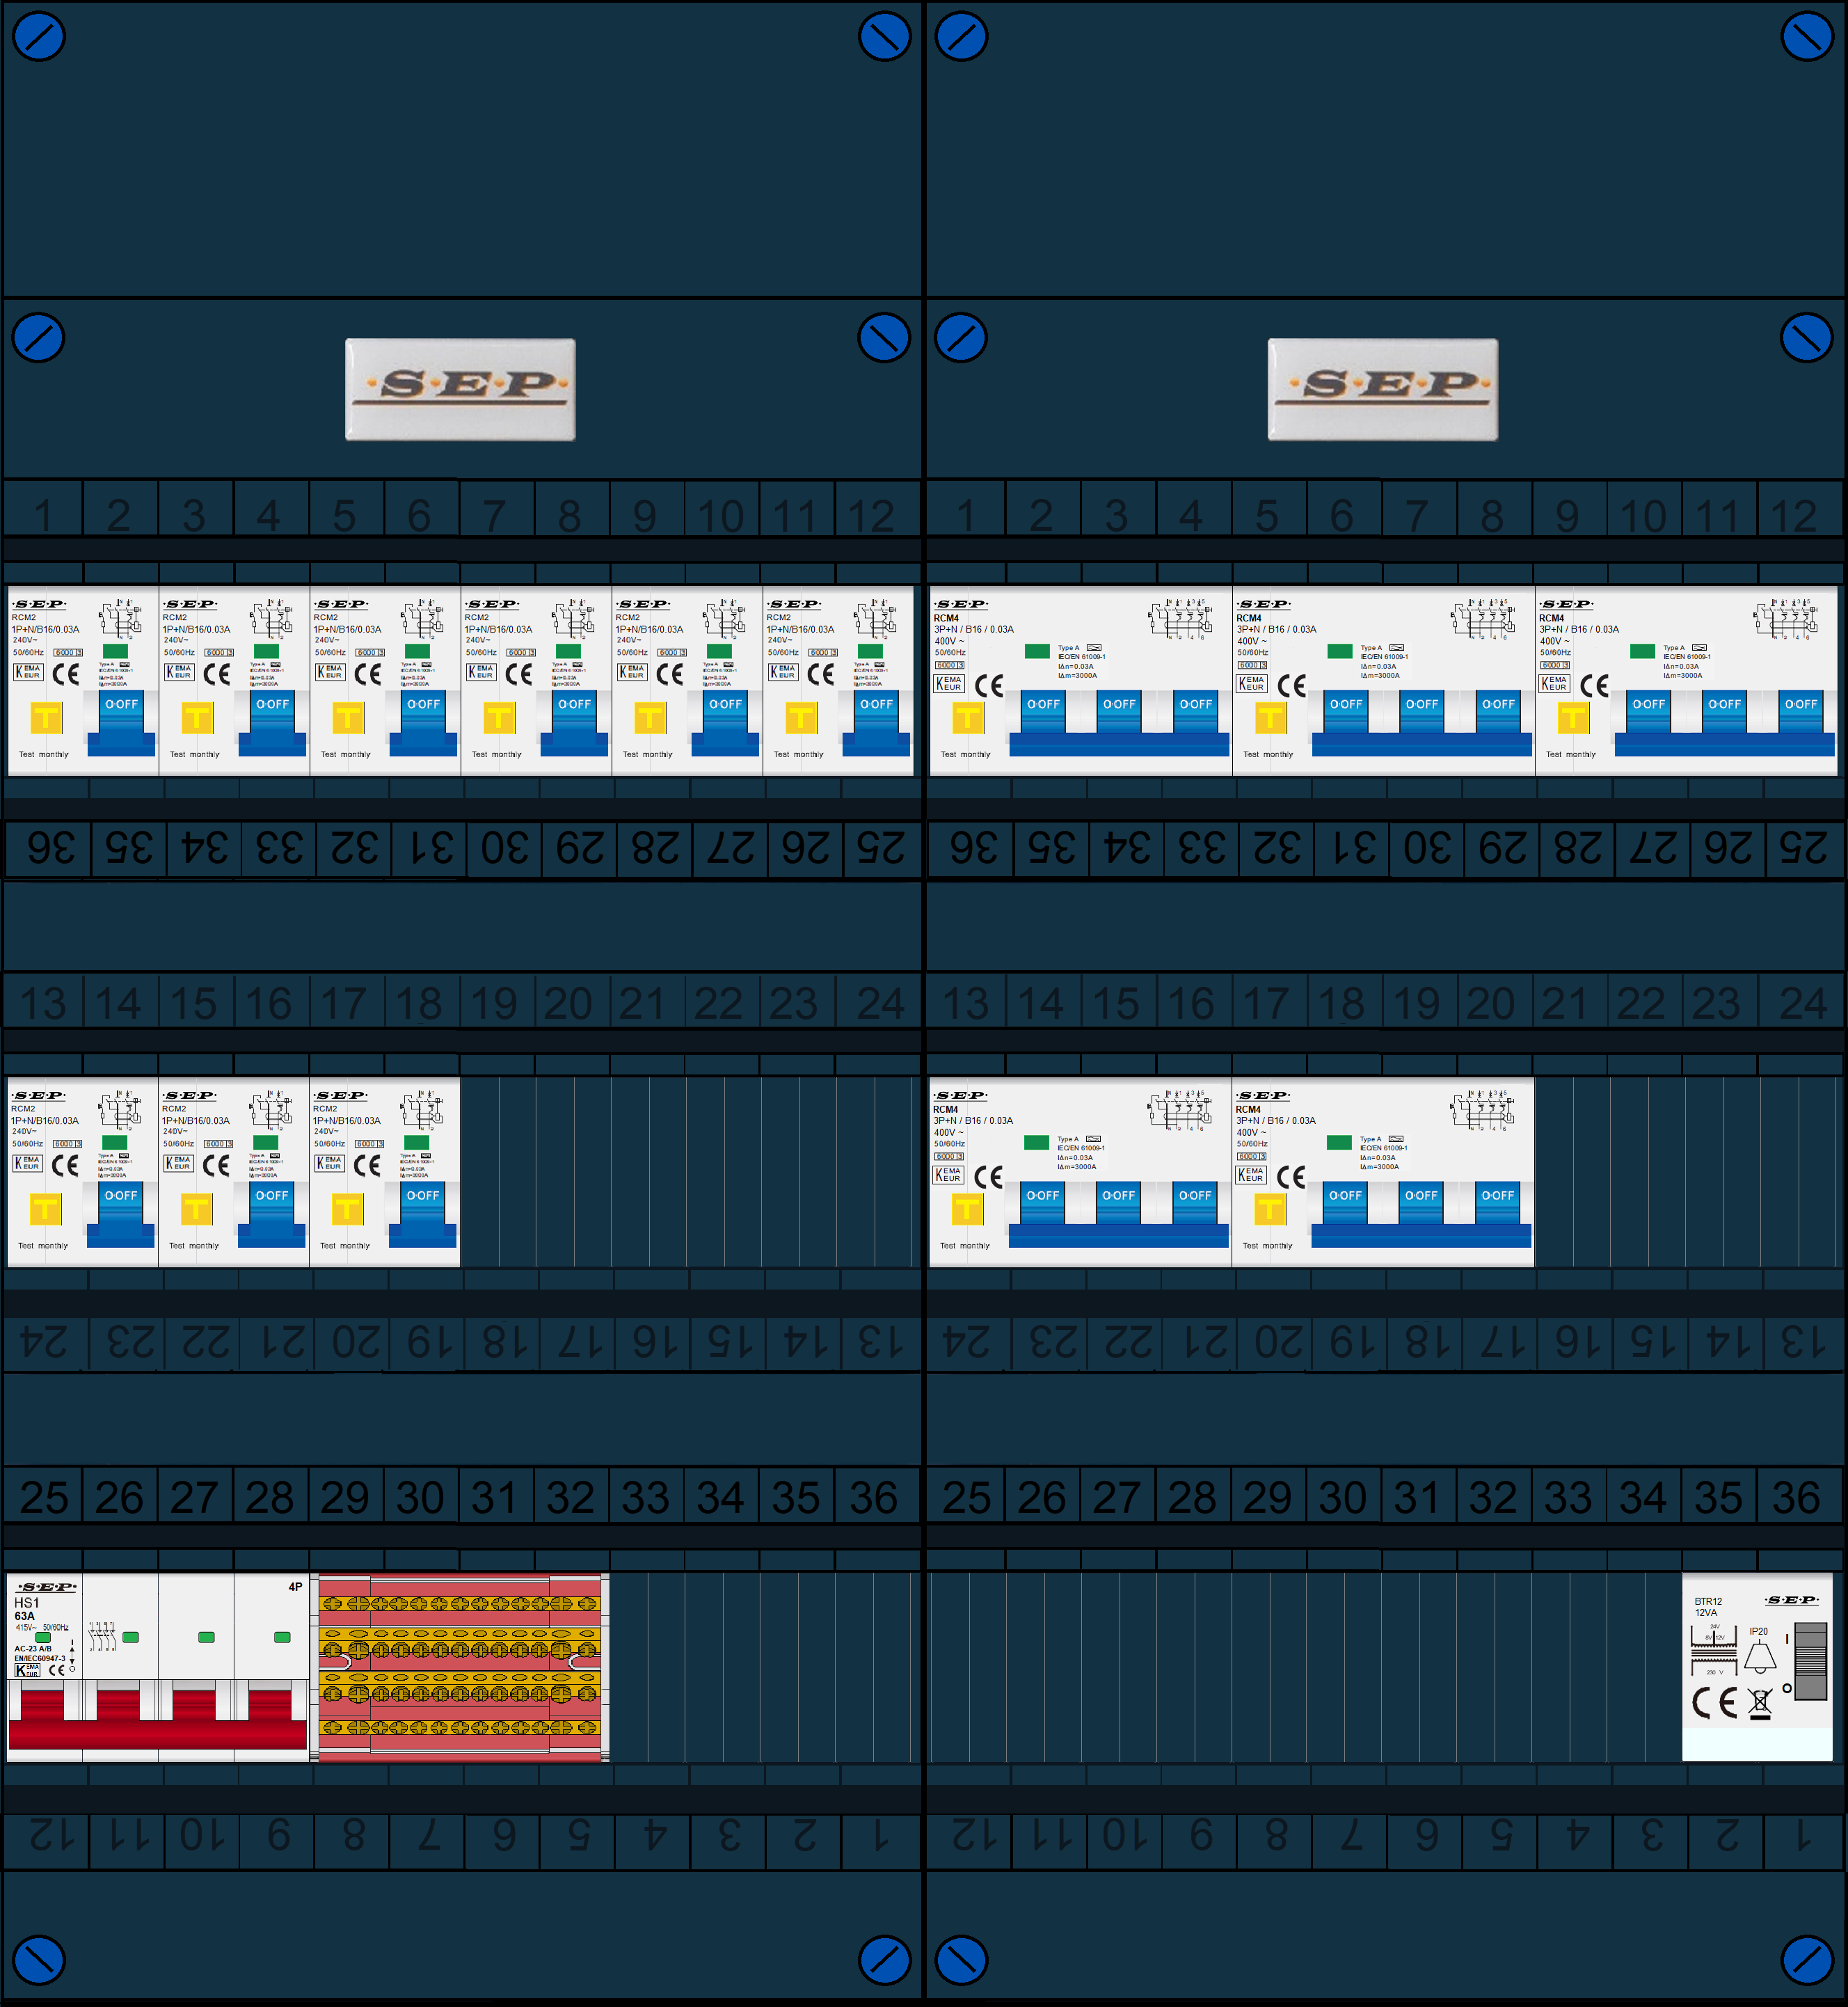Click the SEP logo plate on right panel cover
This screenshot has width=1848, height=2007.
pyautogui.click(x=1383, y=389)
